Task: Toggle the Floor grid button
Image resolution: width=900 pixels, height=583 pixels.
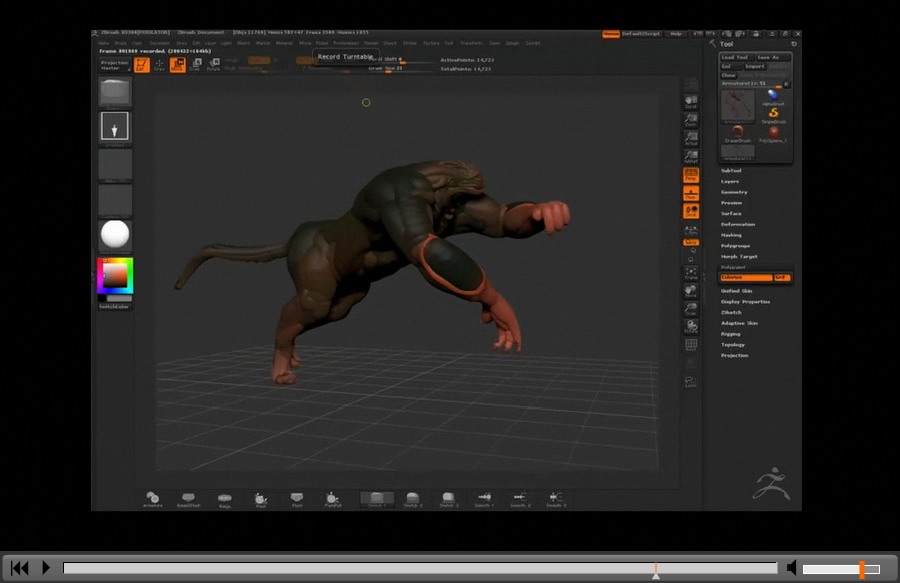Action: pos(690,193)
